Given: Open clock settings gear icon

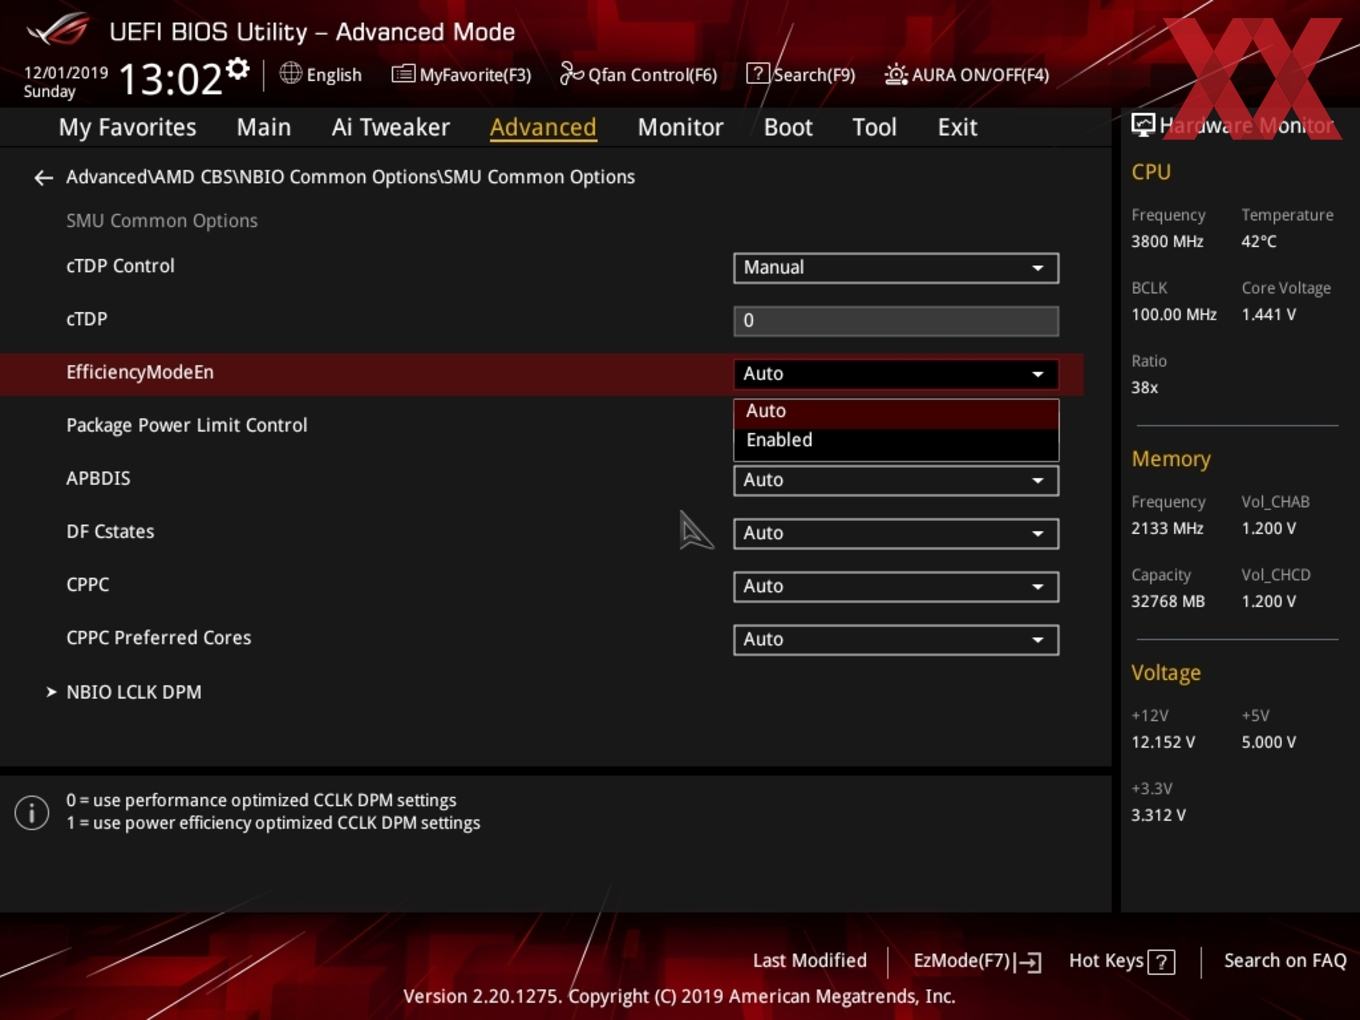Looking at the screenshot, I should tap(238, 68).
